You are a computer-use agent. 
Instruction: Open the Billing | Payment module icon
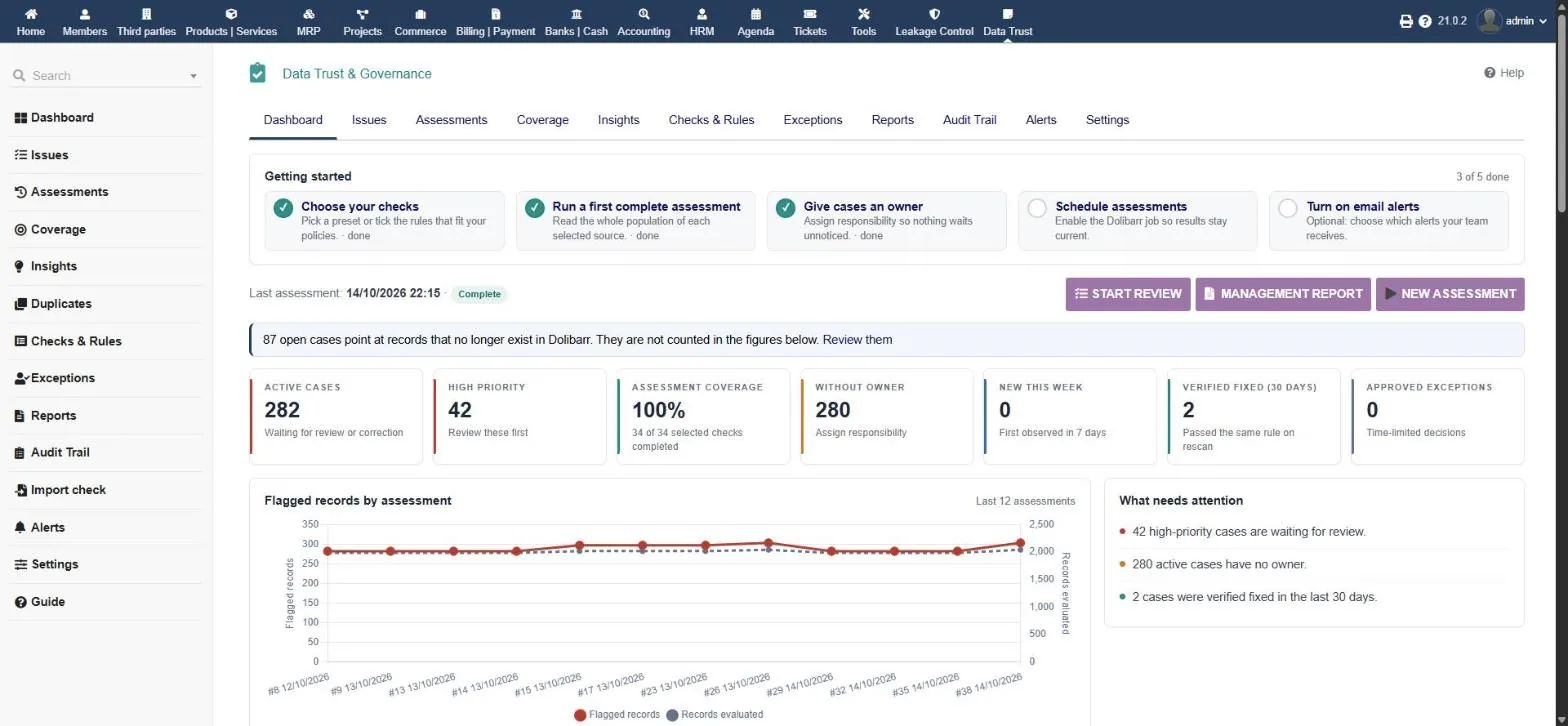[x=496, y=15]
